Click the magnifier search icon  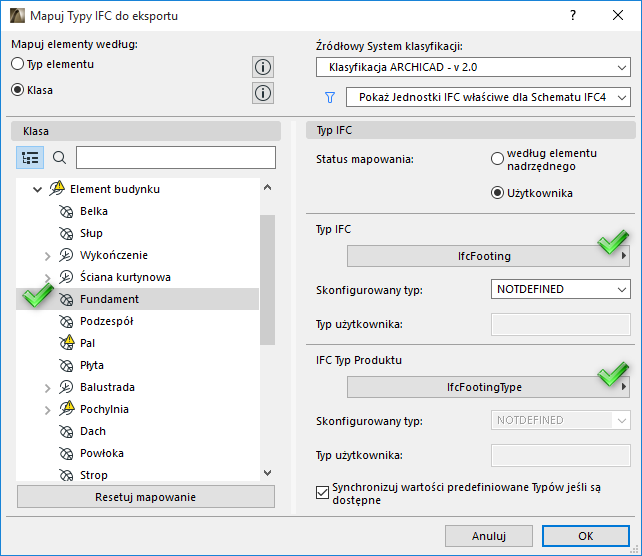coord(59,158)
